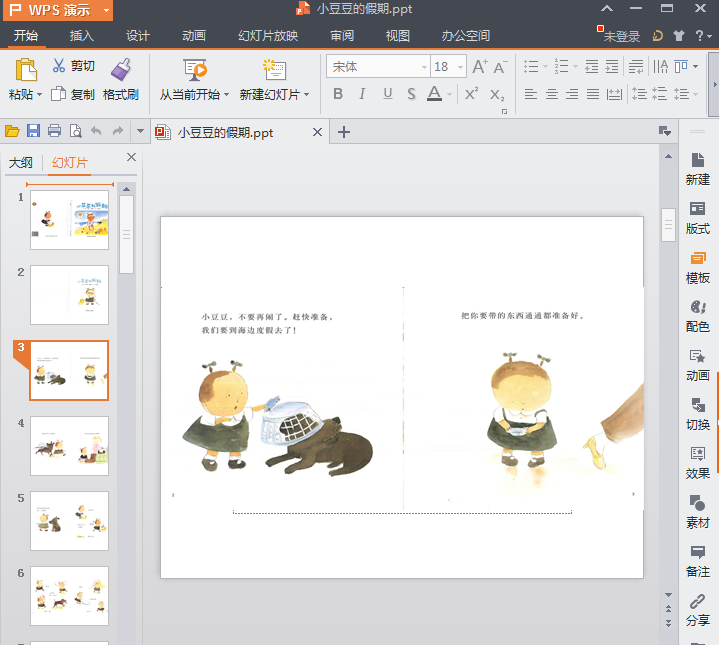Open the 备注 notes panel

pos(698,552)
